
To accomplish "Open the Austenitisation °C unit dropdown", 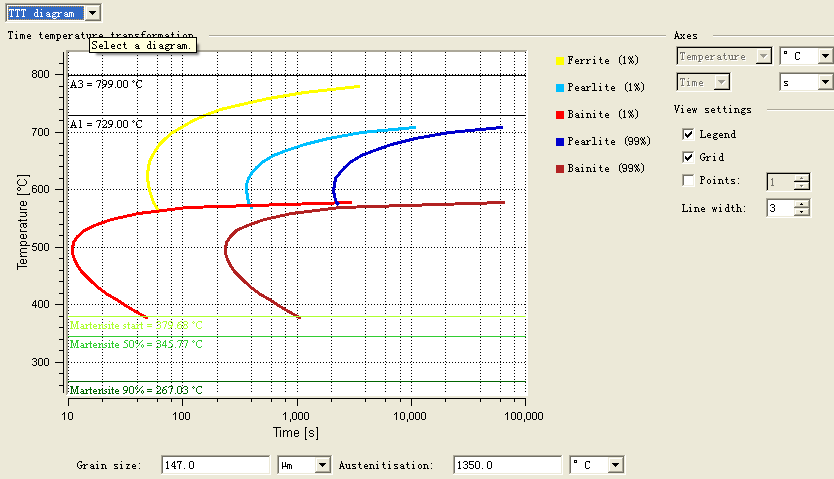I will coord(615,465).
